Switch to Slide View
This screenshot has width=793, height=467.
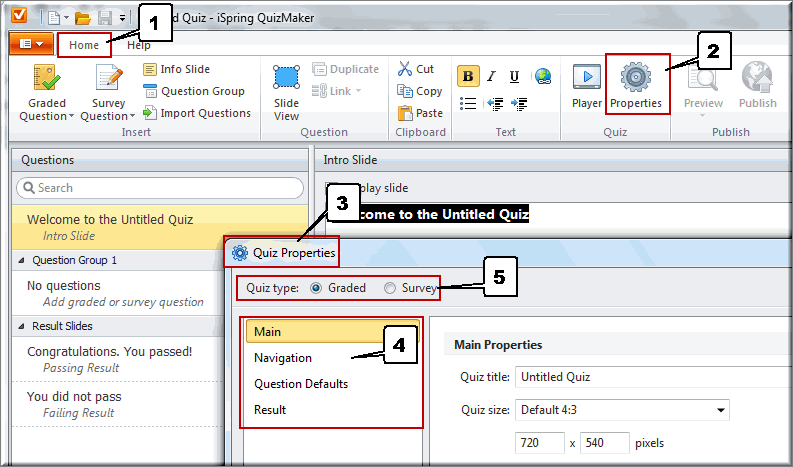pyautogui.click(x=286, y=92)
